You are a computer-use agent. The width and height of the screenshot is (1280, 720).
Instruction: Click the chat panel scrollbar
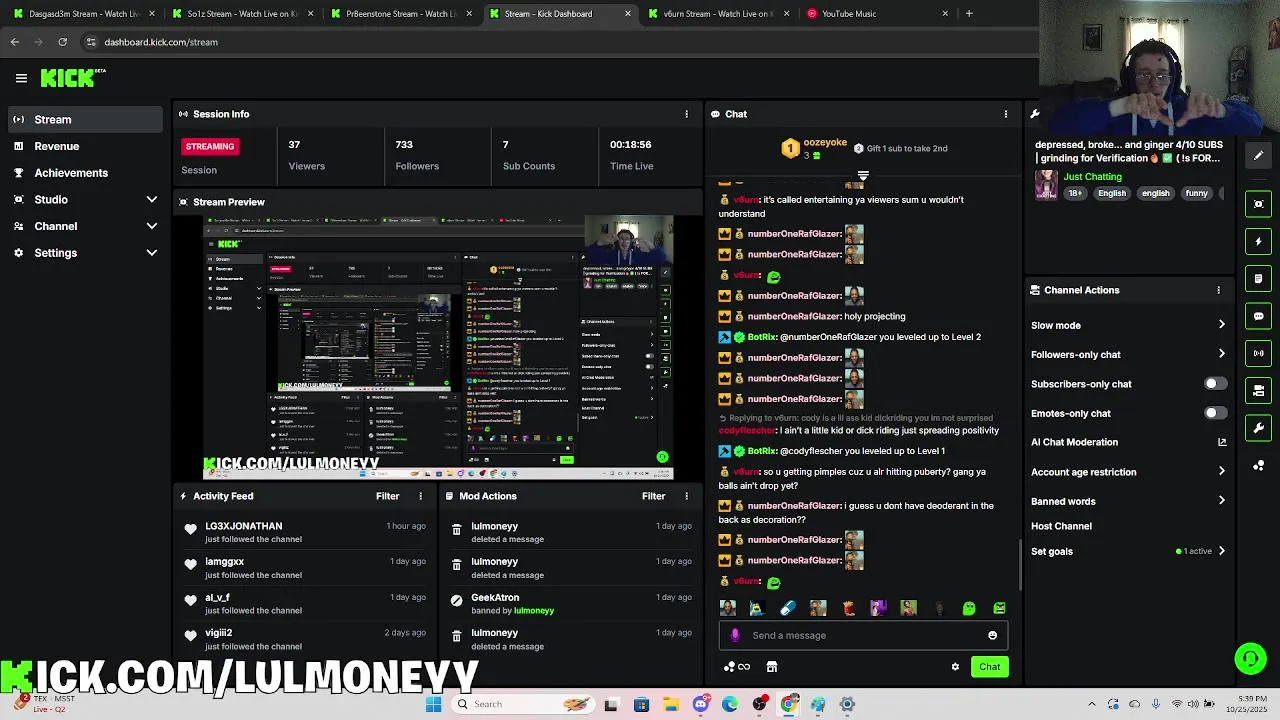click(x=1019, y=565)
